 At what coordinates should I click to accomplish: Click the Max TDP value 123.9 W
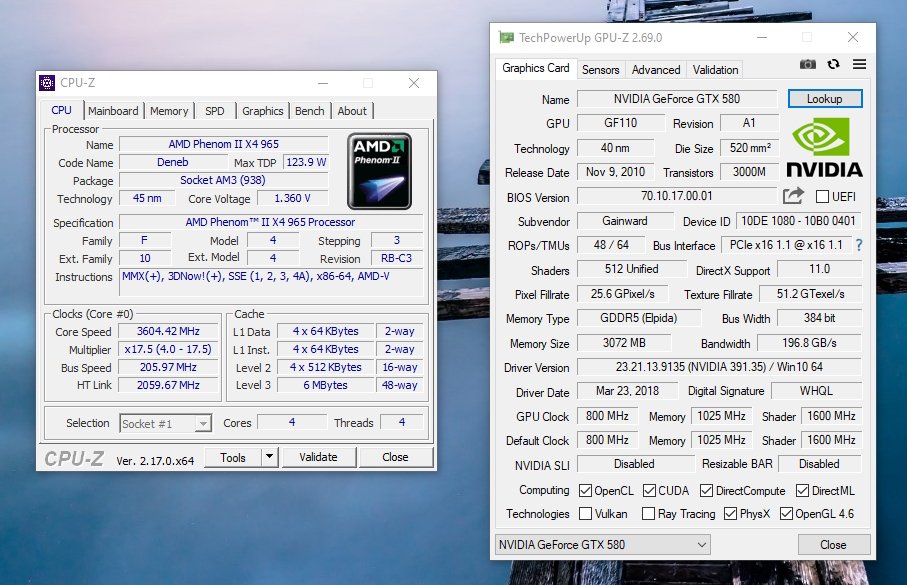click(306, 162)
